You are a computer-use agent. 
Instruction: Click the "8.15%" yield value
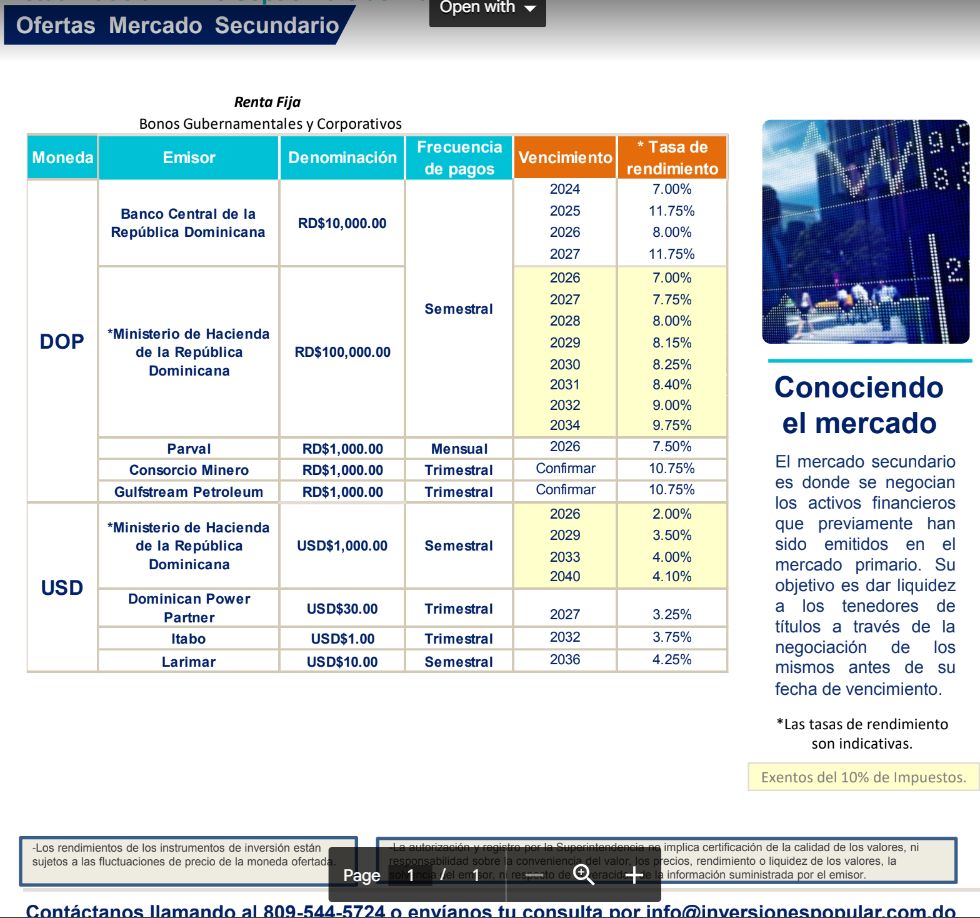pyautogui.click(x=672, y=342)
